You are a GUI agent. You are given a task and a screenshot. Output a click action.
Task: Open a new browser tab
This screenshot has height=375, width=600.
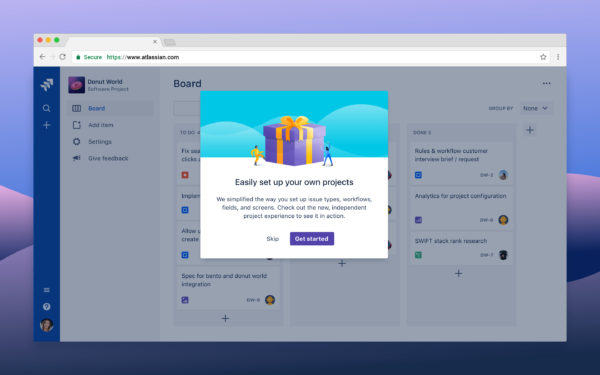[170, 42]
